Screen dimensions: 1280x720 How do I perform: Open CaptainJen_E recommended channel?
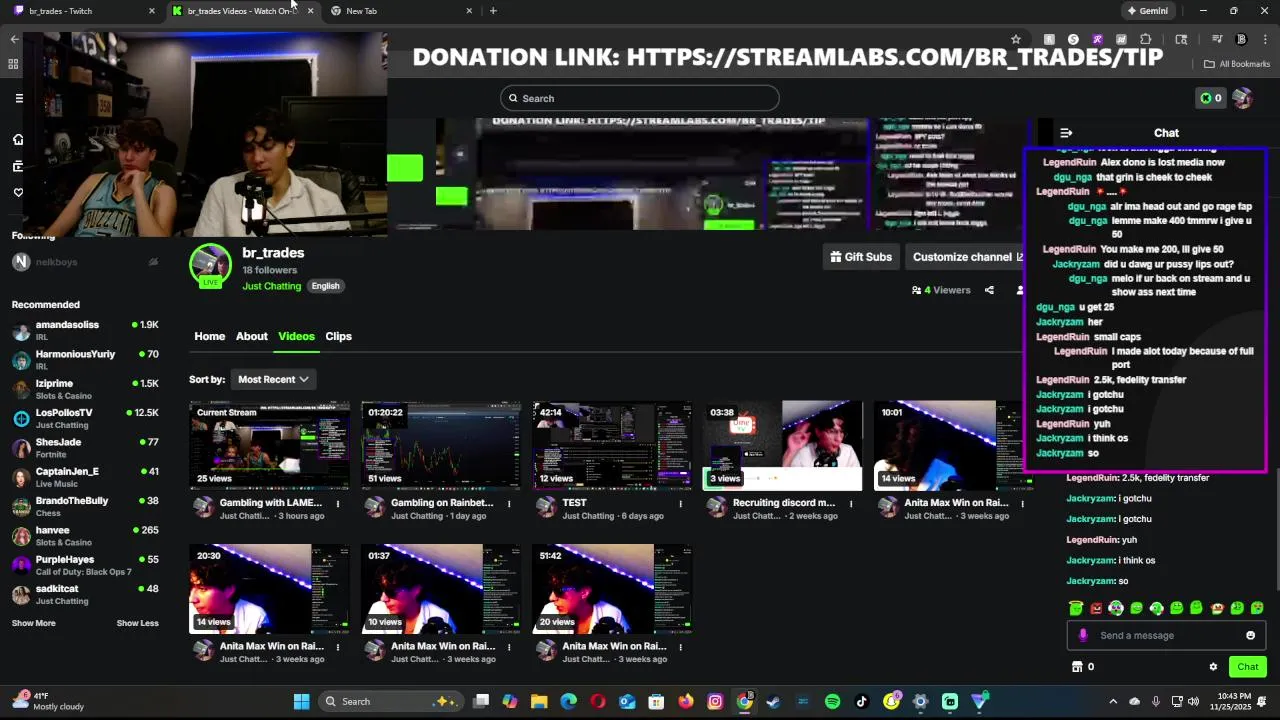coord(85,477)
